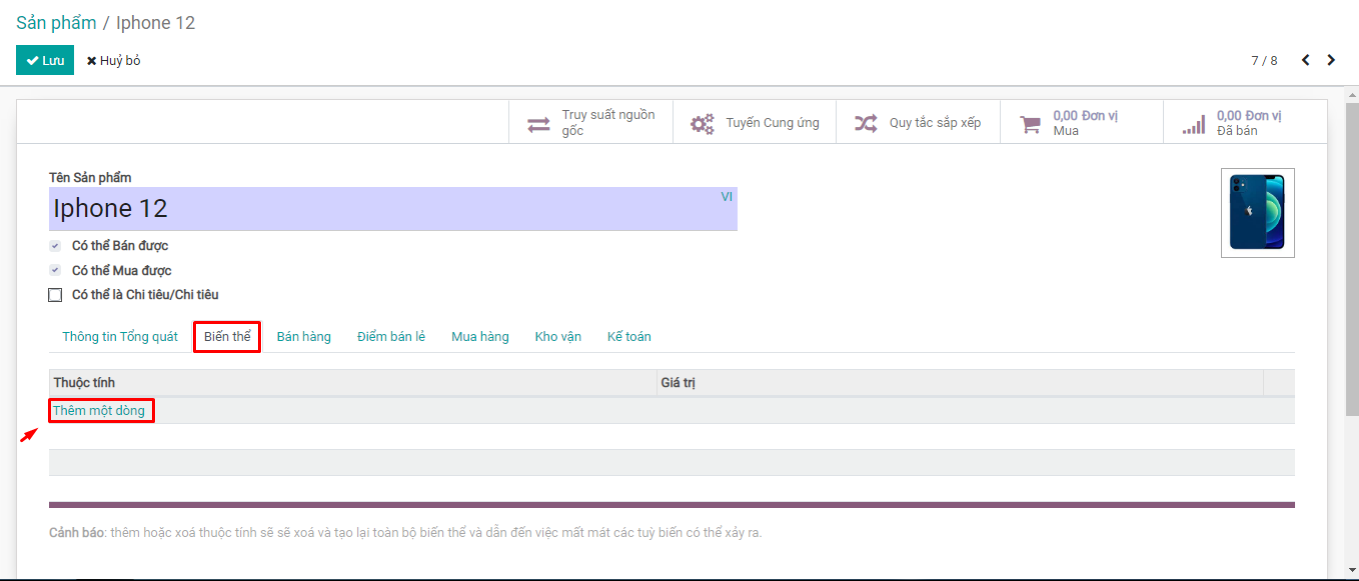Screen dimensions: 1359x581
Task: Click the pager counter 7 / 8
Action: coord(1264,60)
